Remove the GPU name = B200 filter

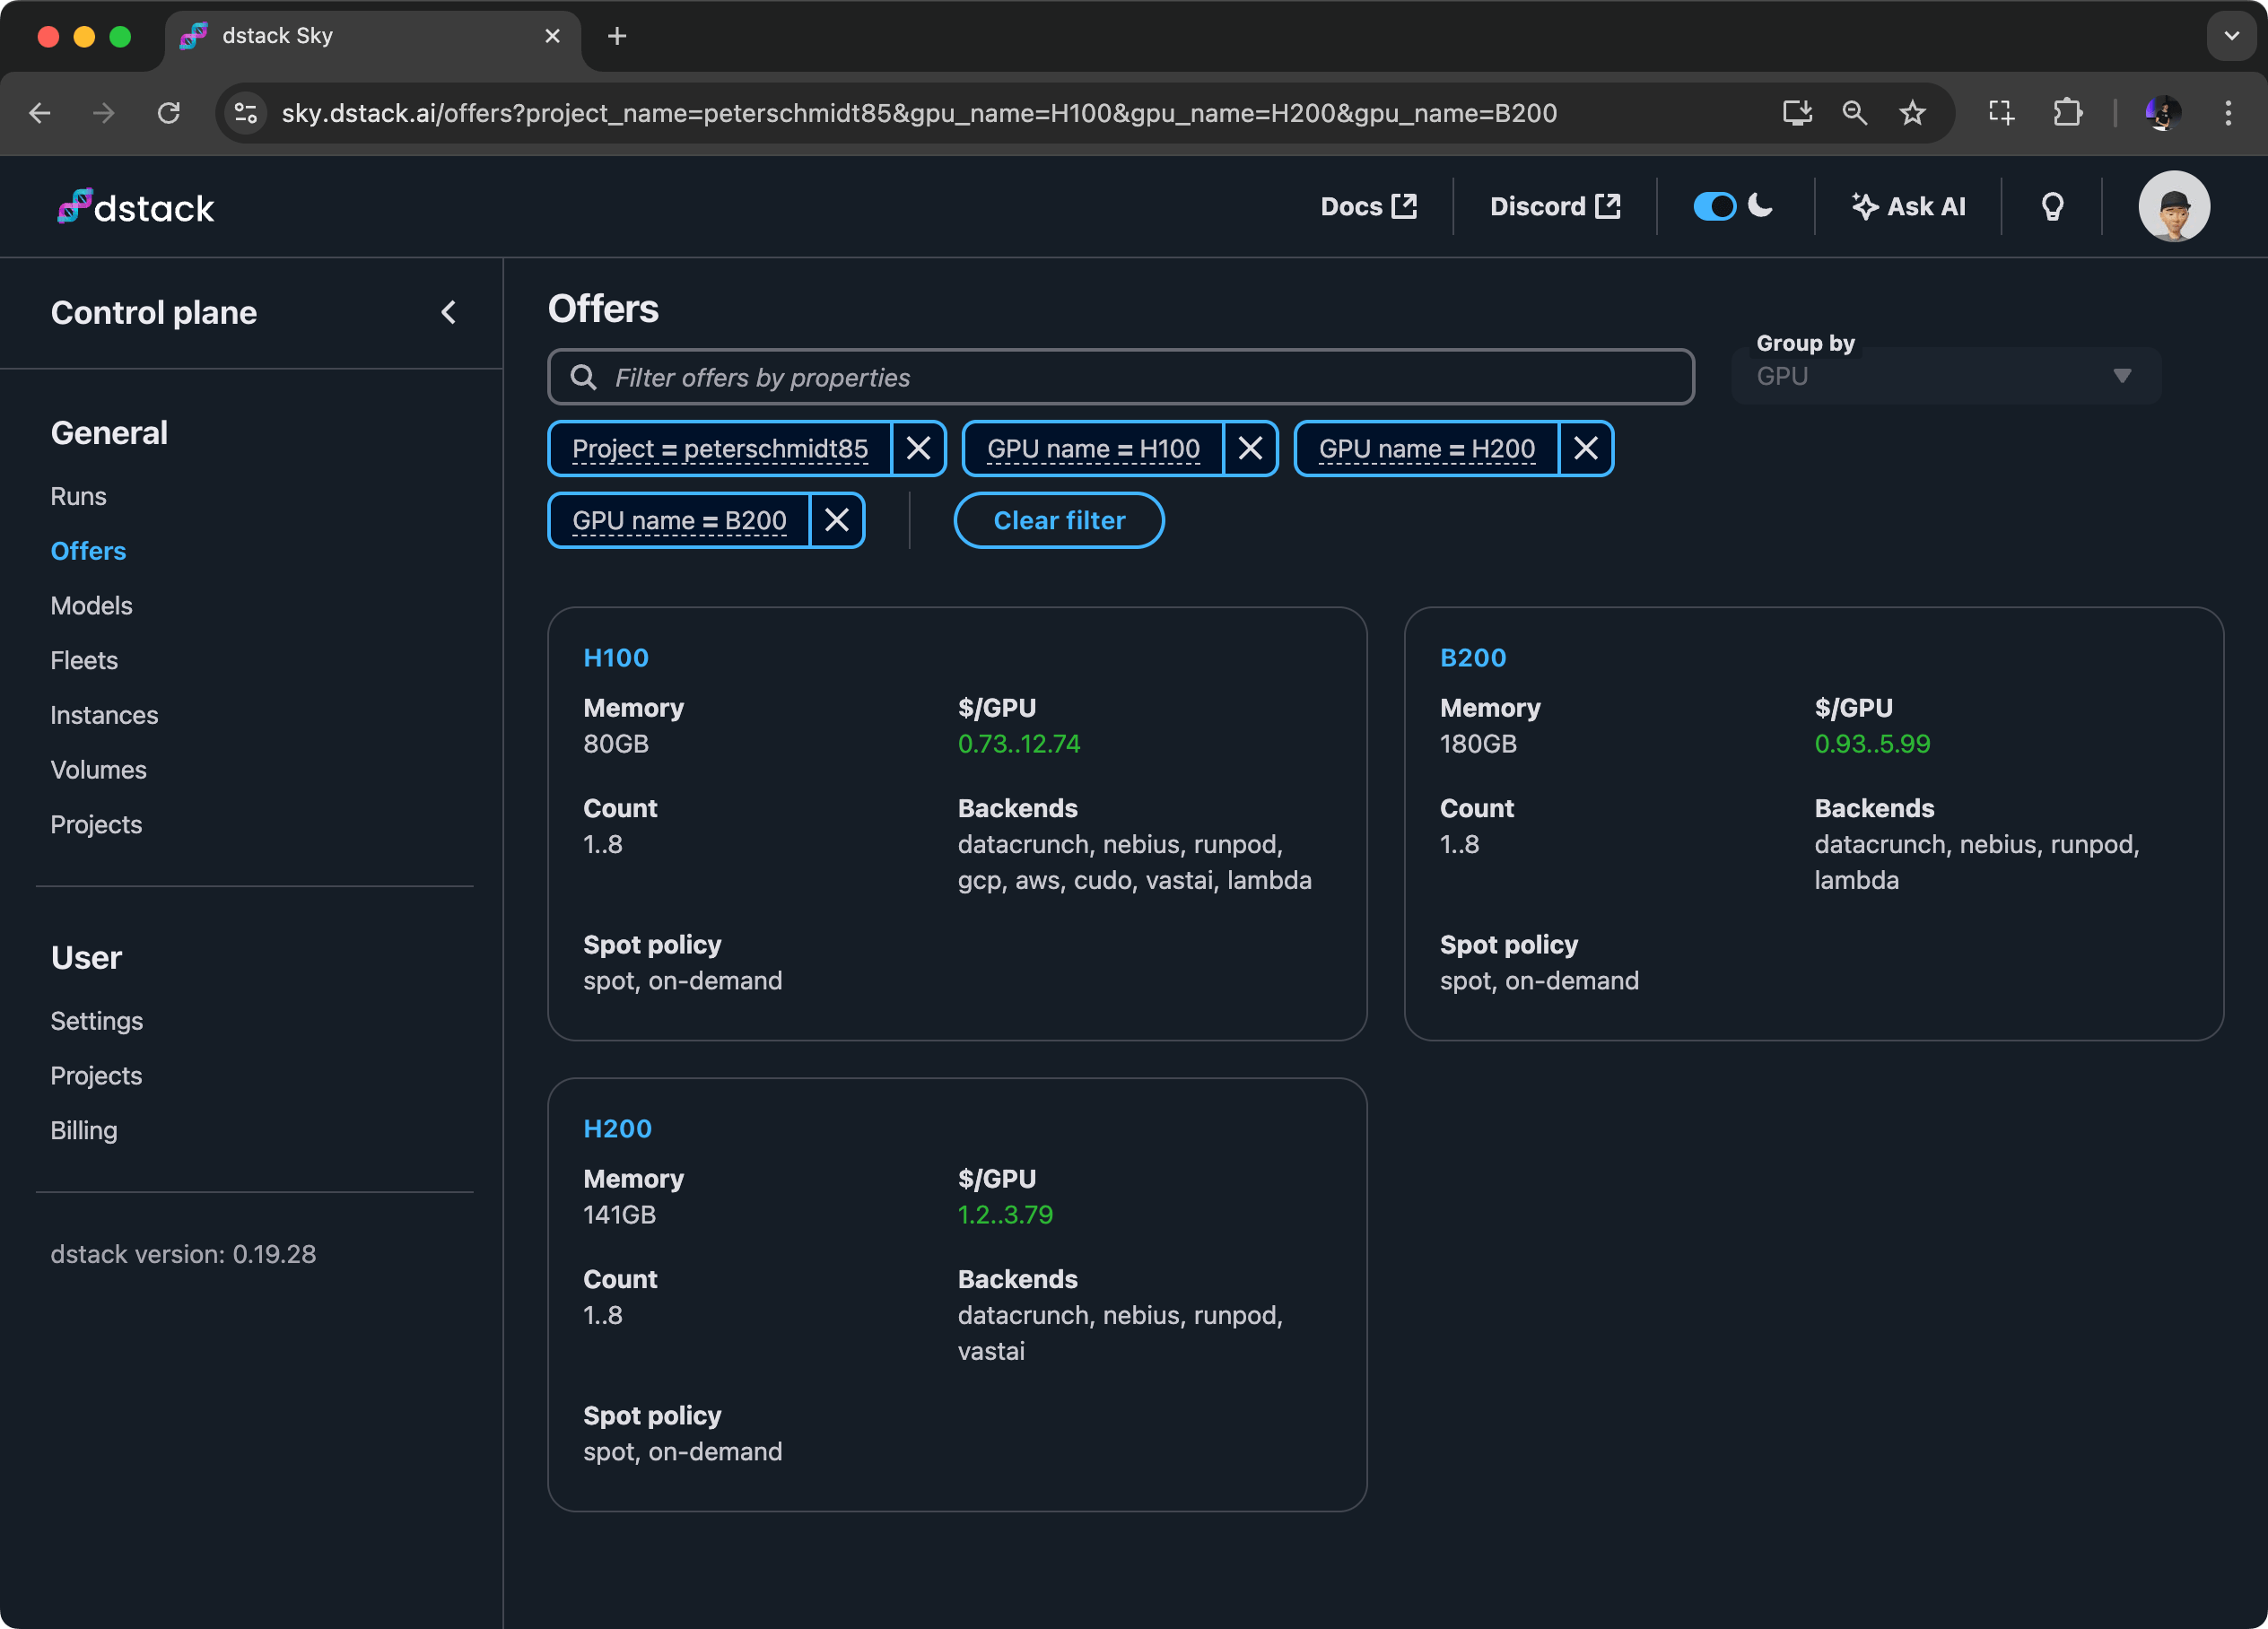tap(837, 520)
